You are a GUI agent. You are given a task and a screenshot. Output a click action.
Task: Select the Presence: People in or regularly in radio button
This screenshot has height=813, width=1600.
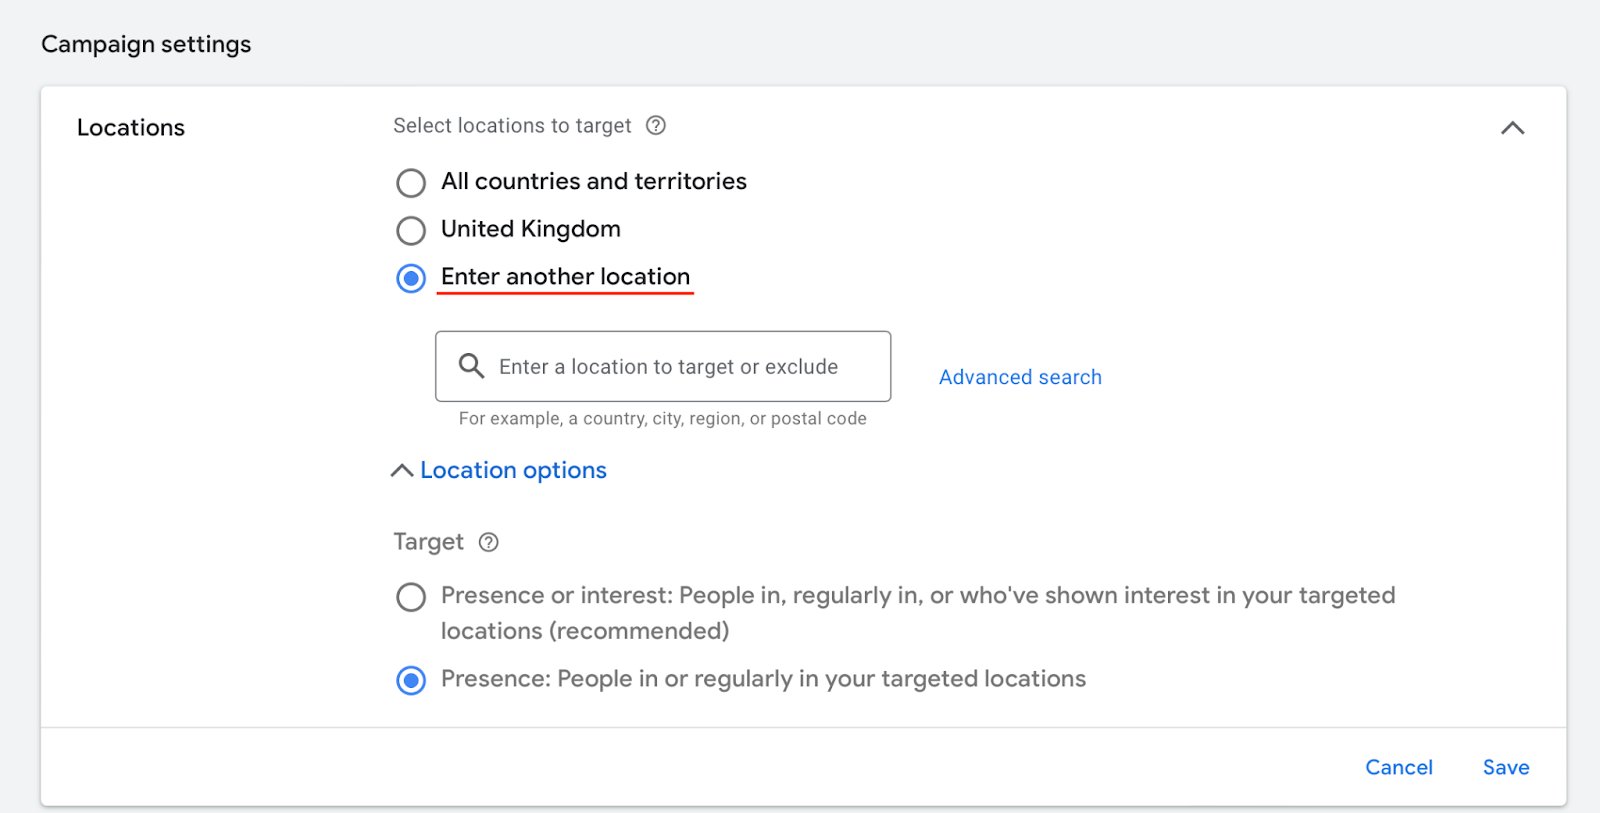(411, 680)
